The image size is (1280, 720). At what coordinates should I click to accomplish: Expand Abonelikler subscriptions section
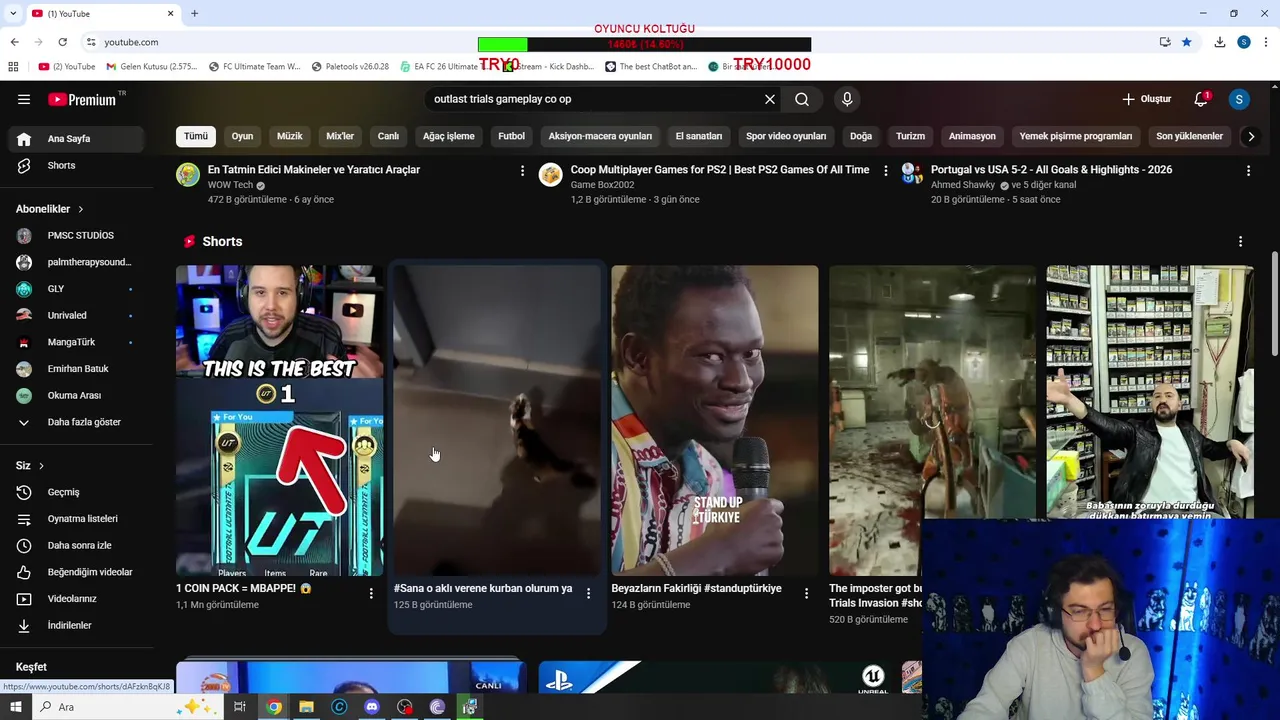50,209
